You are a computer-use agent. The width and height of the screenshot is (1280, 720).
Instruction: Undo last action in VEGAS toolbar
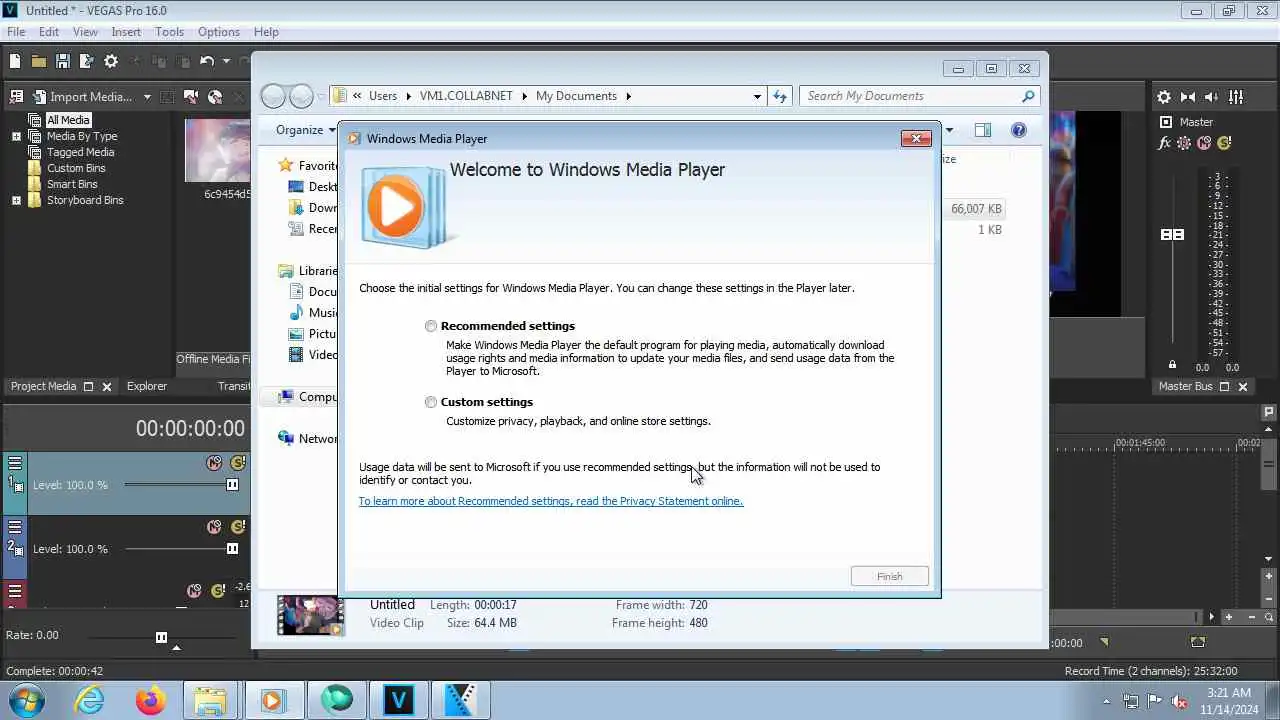tap(206, 61)
